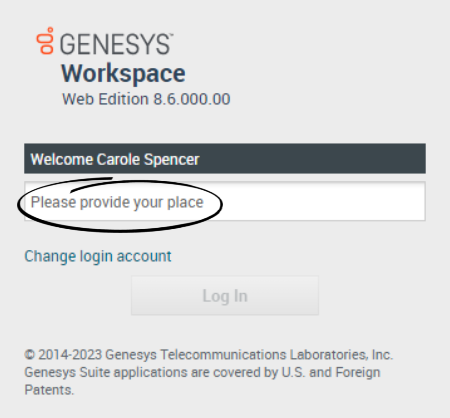Open the Change login account link

[98, 257]
